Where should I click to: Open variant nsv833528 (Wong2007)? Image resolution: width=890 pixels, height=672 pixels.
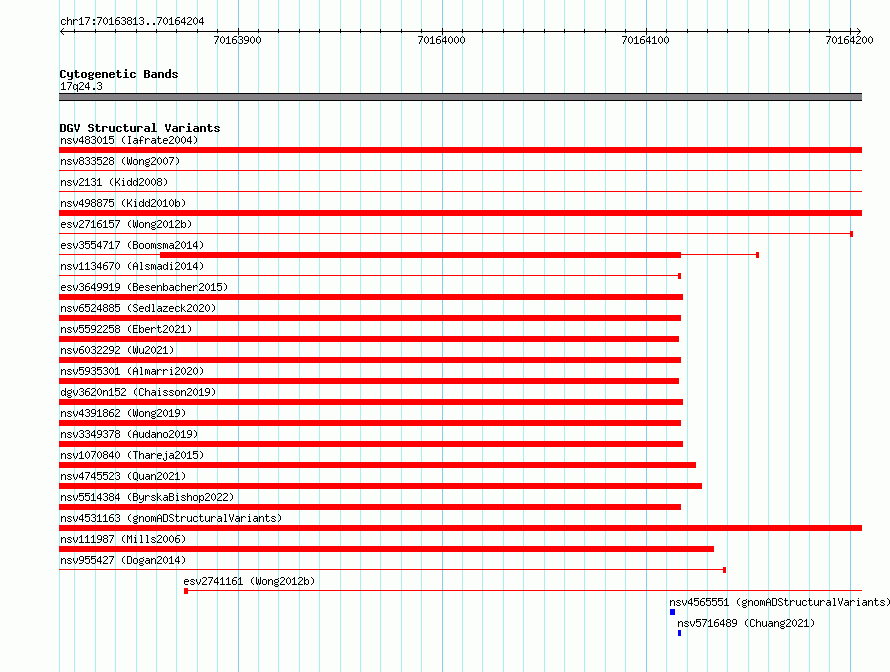point(120,161)
